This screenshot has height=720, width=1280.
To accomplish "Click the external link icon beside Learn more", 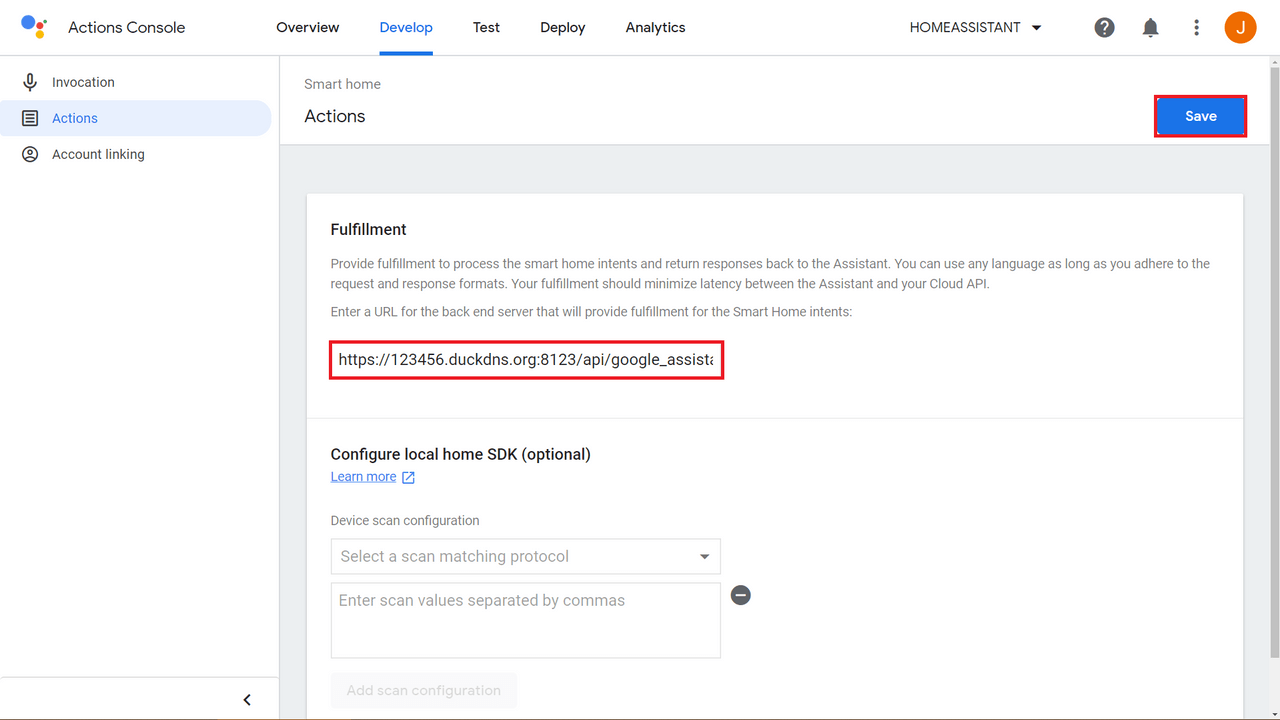I will [x=408, y=477].
